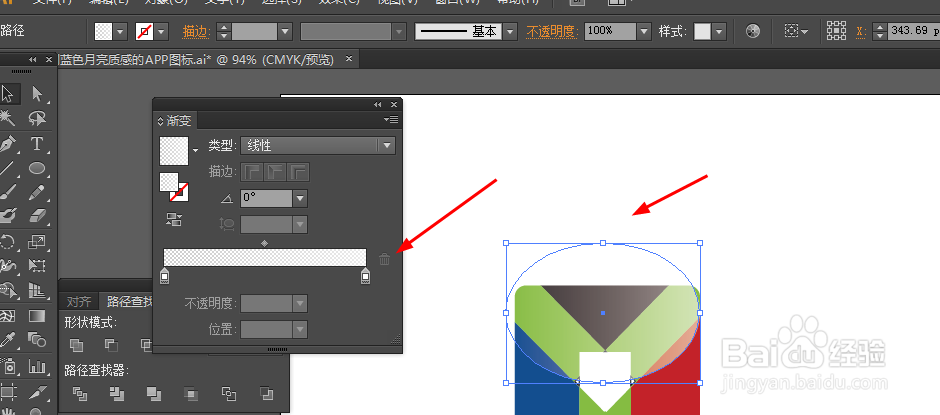
Task: Select the Artboard tool
Action: click(x=8, y=392)
